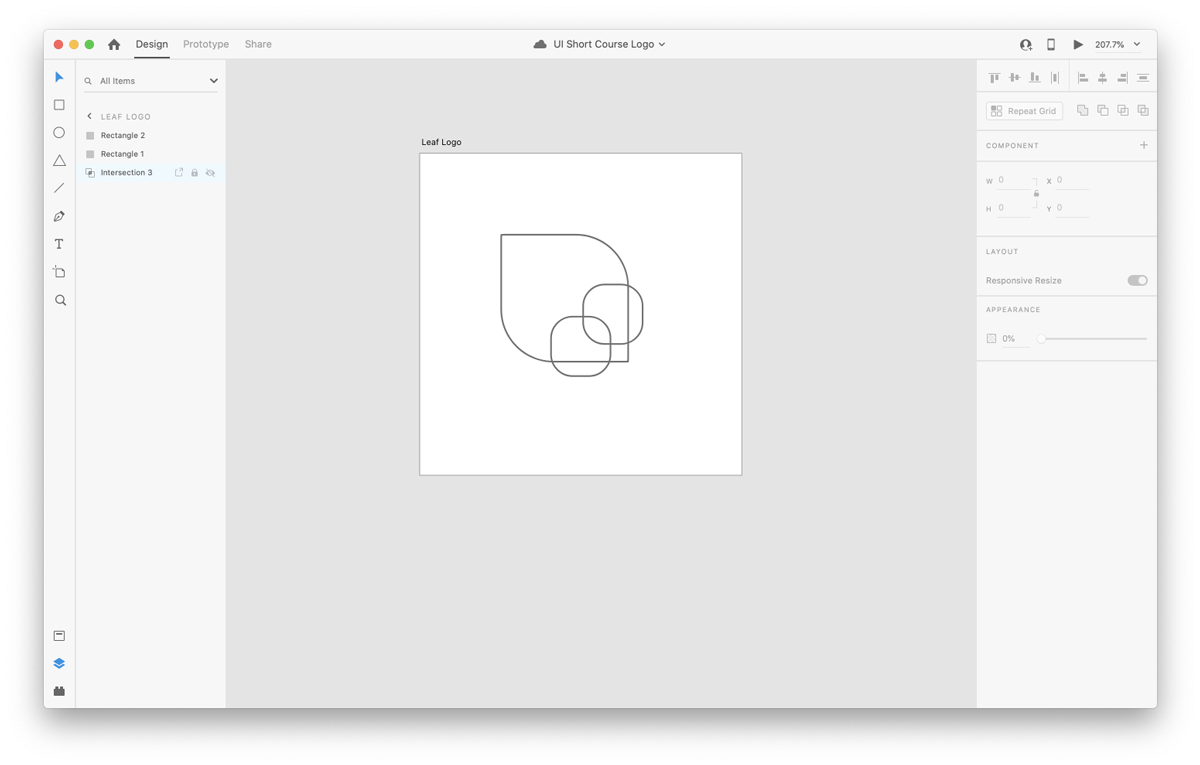Apply Exclude Overlap boolean operation

click(1143, 110)
